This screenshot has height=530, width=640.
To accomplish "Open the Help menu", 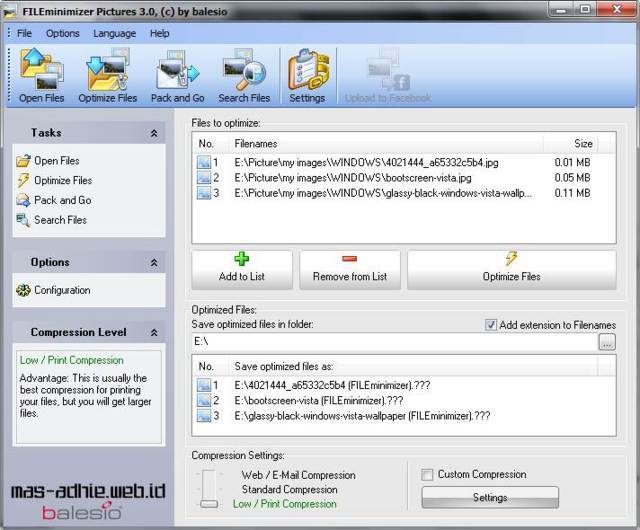I will [159, 33].
